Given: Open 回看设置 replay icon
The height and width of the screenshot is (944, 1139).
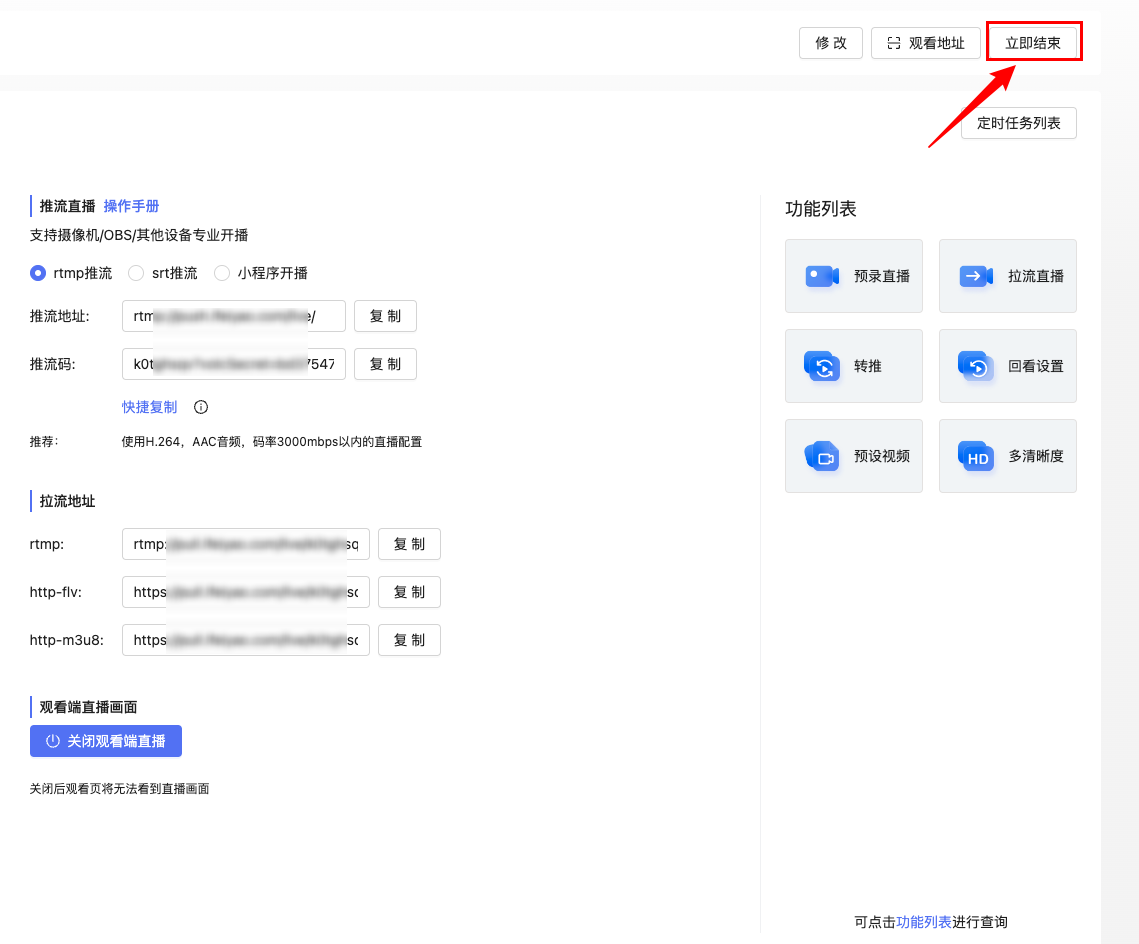Looking at the screenshot, I should coord(976,366).
